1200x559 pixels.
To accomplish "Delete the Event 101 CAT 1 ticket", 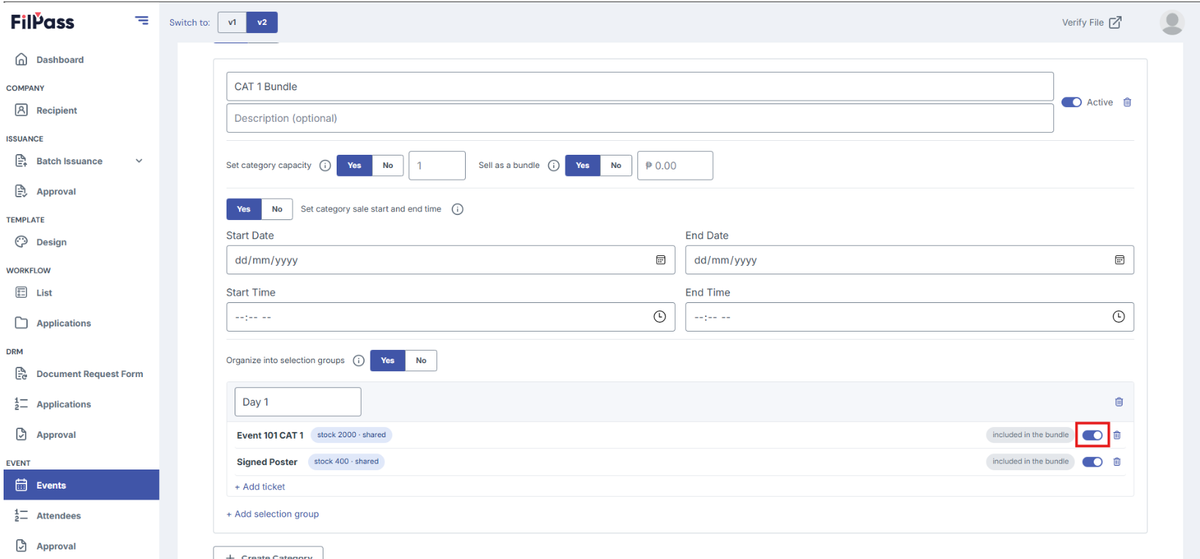I will click(x=1117, y=435).
